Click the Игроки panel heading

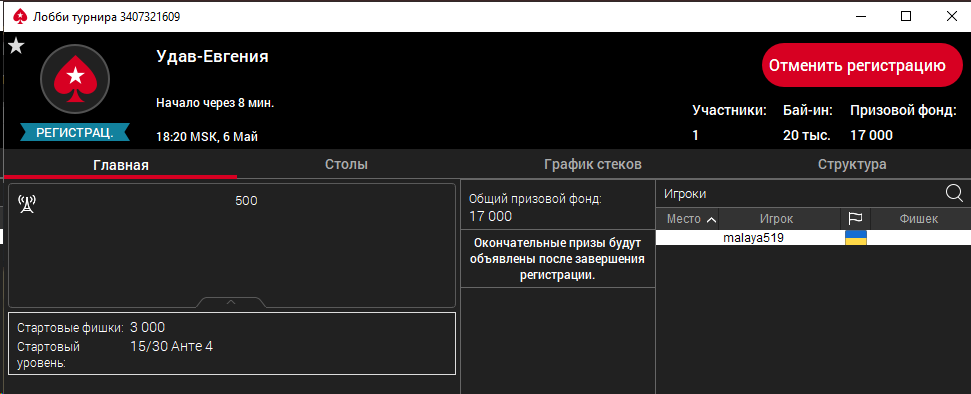pos(685,194)
